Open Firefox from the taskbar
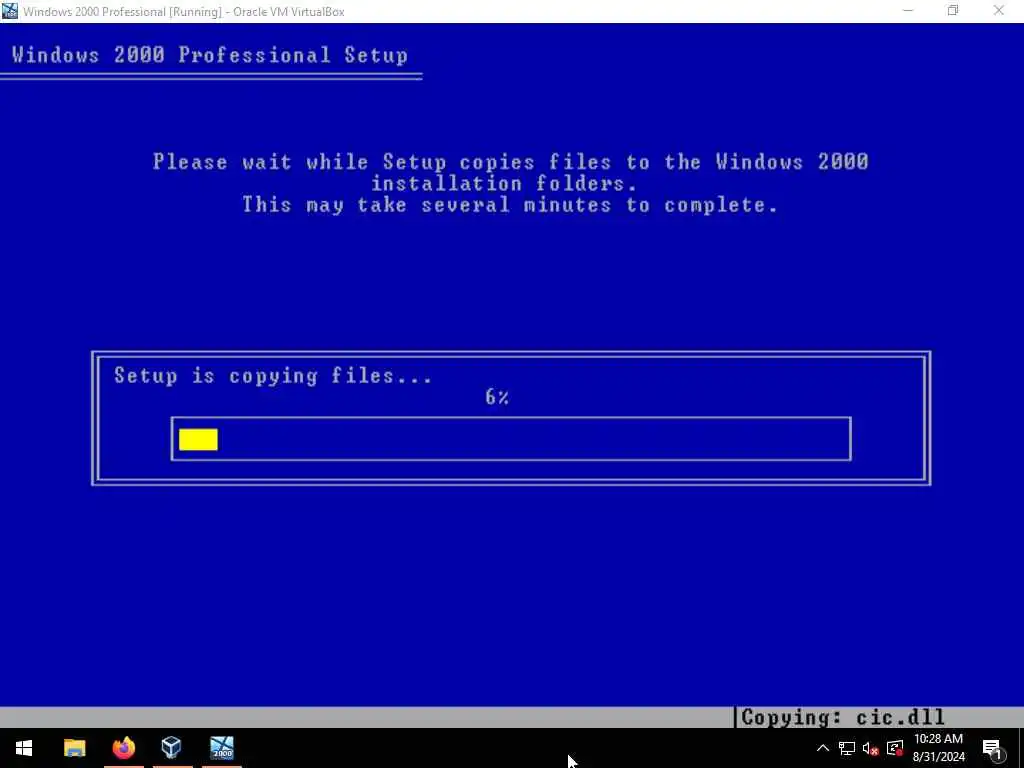1024x768 pixels. pyautogui.click(x=123, y=748)
